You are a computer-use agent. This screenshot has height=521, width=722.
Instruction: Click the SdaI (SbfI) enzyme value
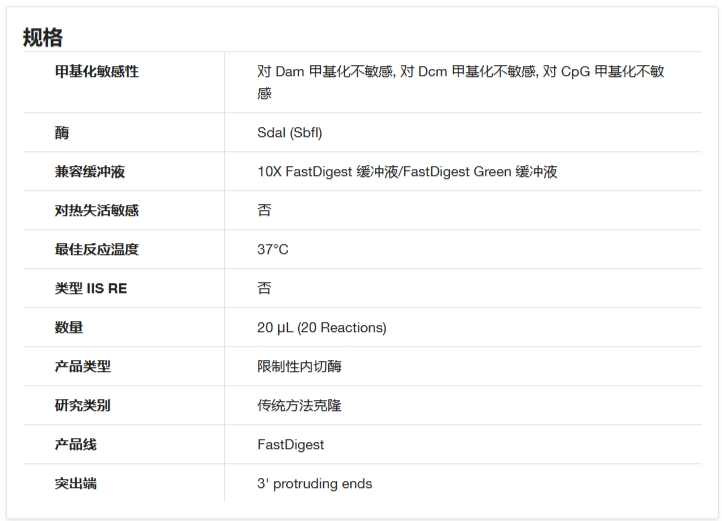[x=290, y=133]
